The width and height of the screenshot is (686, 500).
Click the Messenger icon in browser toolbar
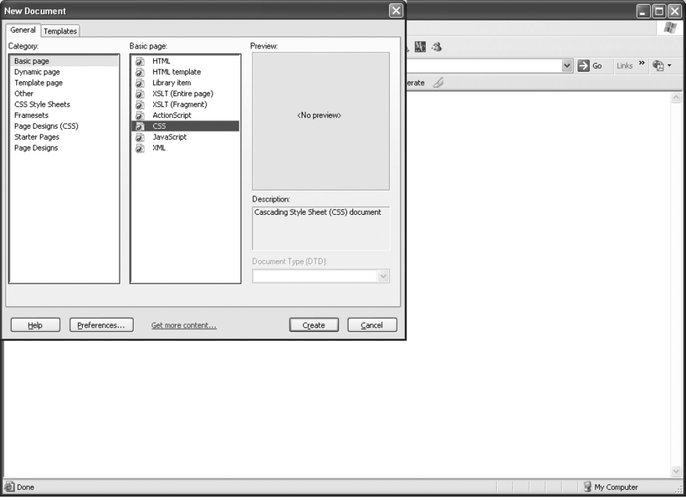437,47
